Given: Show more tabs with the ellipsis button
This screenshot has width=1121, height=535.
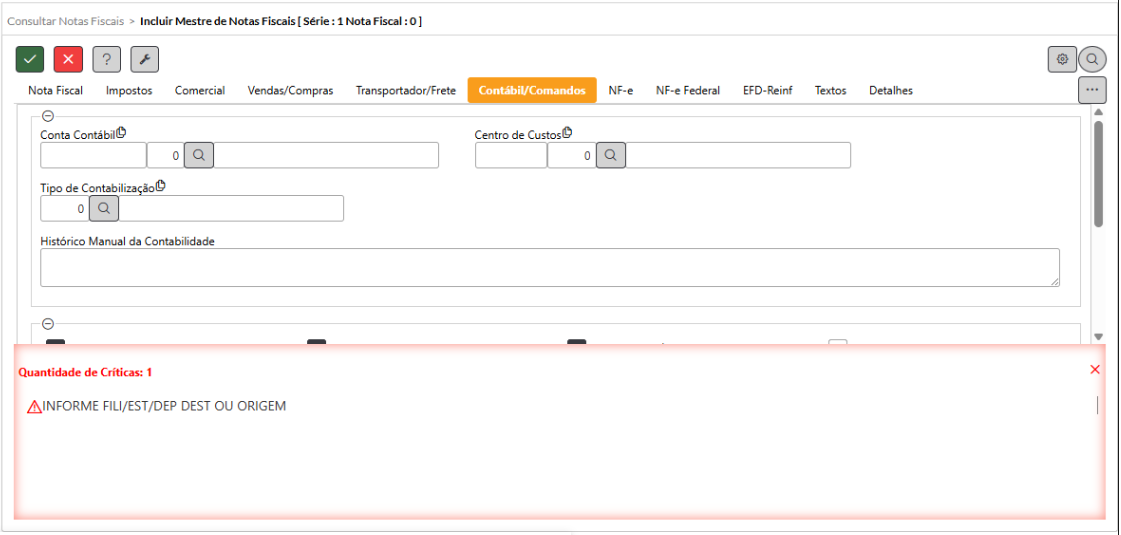Looking at the screenshot, I should (1091, 90).
